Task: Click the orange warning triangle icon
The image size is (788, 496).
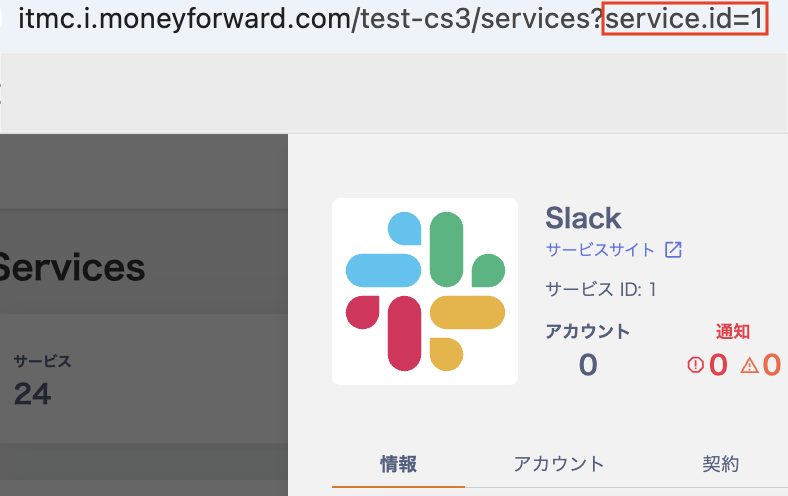Action: click(749, 365)
